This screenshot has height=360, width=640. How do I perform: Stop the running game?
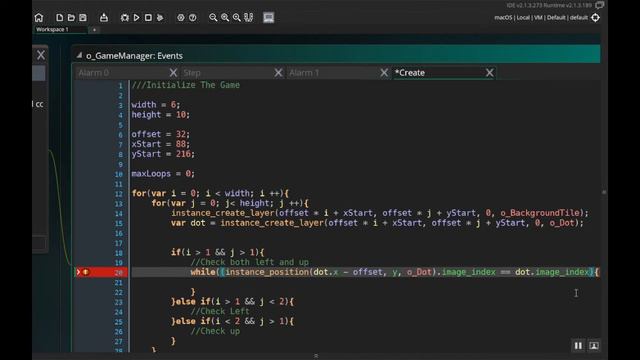pos(148,18)
